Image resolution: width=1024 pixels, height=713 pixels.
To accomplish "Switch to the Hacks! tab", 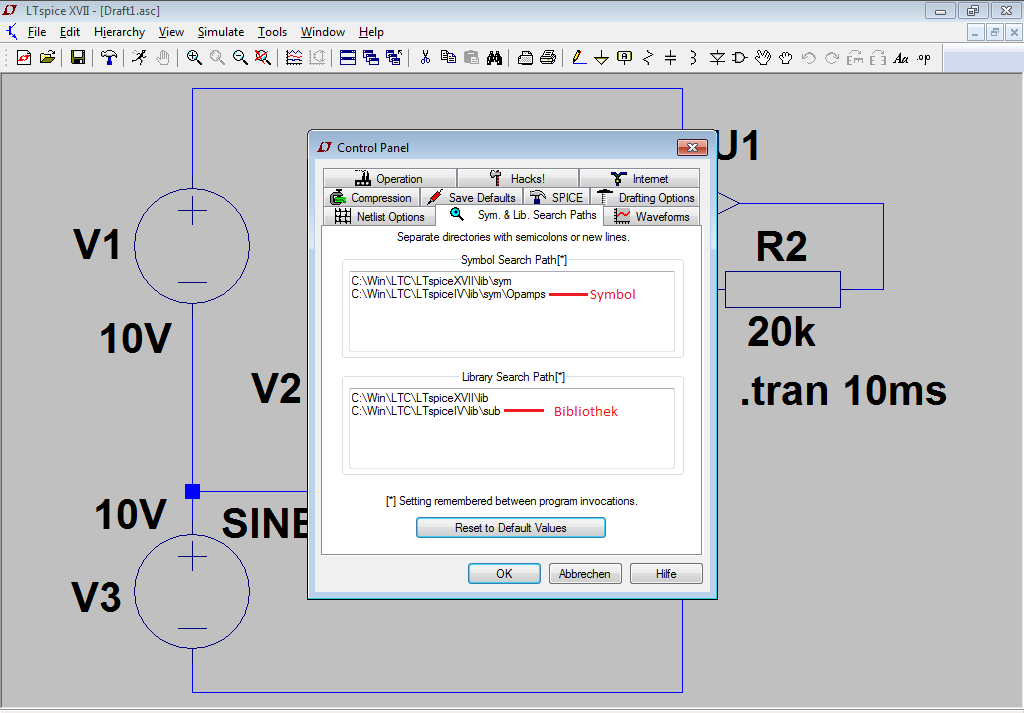I will tap(518, 178).
